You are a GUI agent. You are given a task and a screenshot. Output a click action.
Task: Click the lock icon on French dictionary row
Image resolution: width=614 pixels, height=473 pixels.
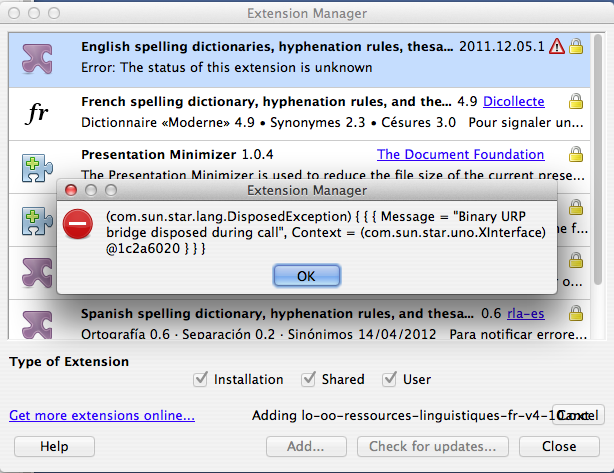point(576,102)
